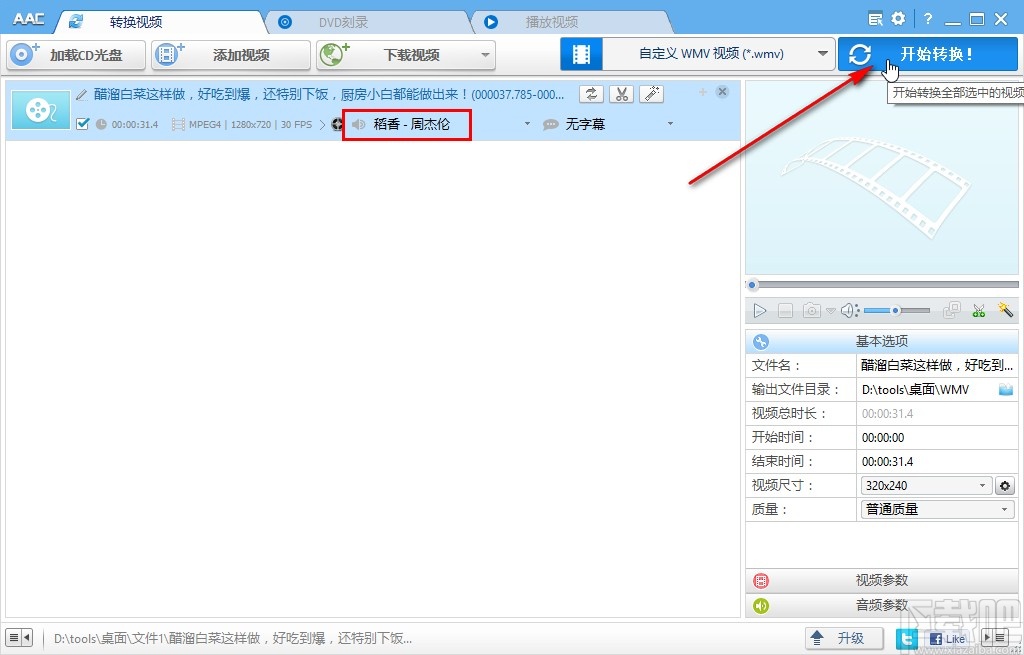Expand the 视频参数 section
The height and width of the screenshot is (655, 1024).
click(x=884, y=580)
